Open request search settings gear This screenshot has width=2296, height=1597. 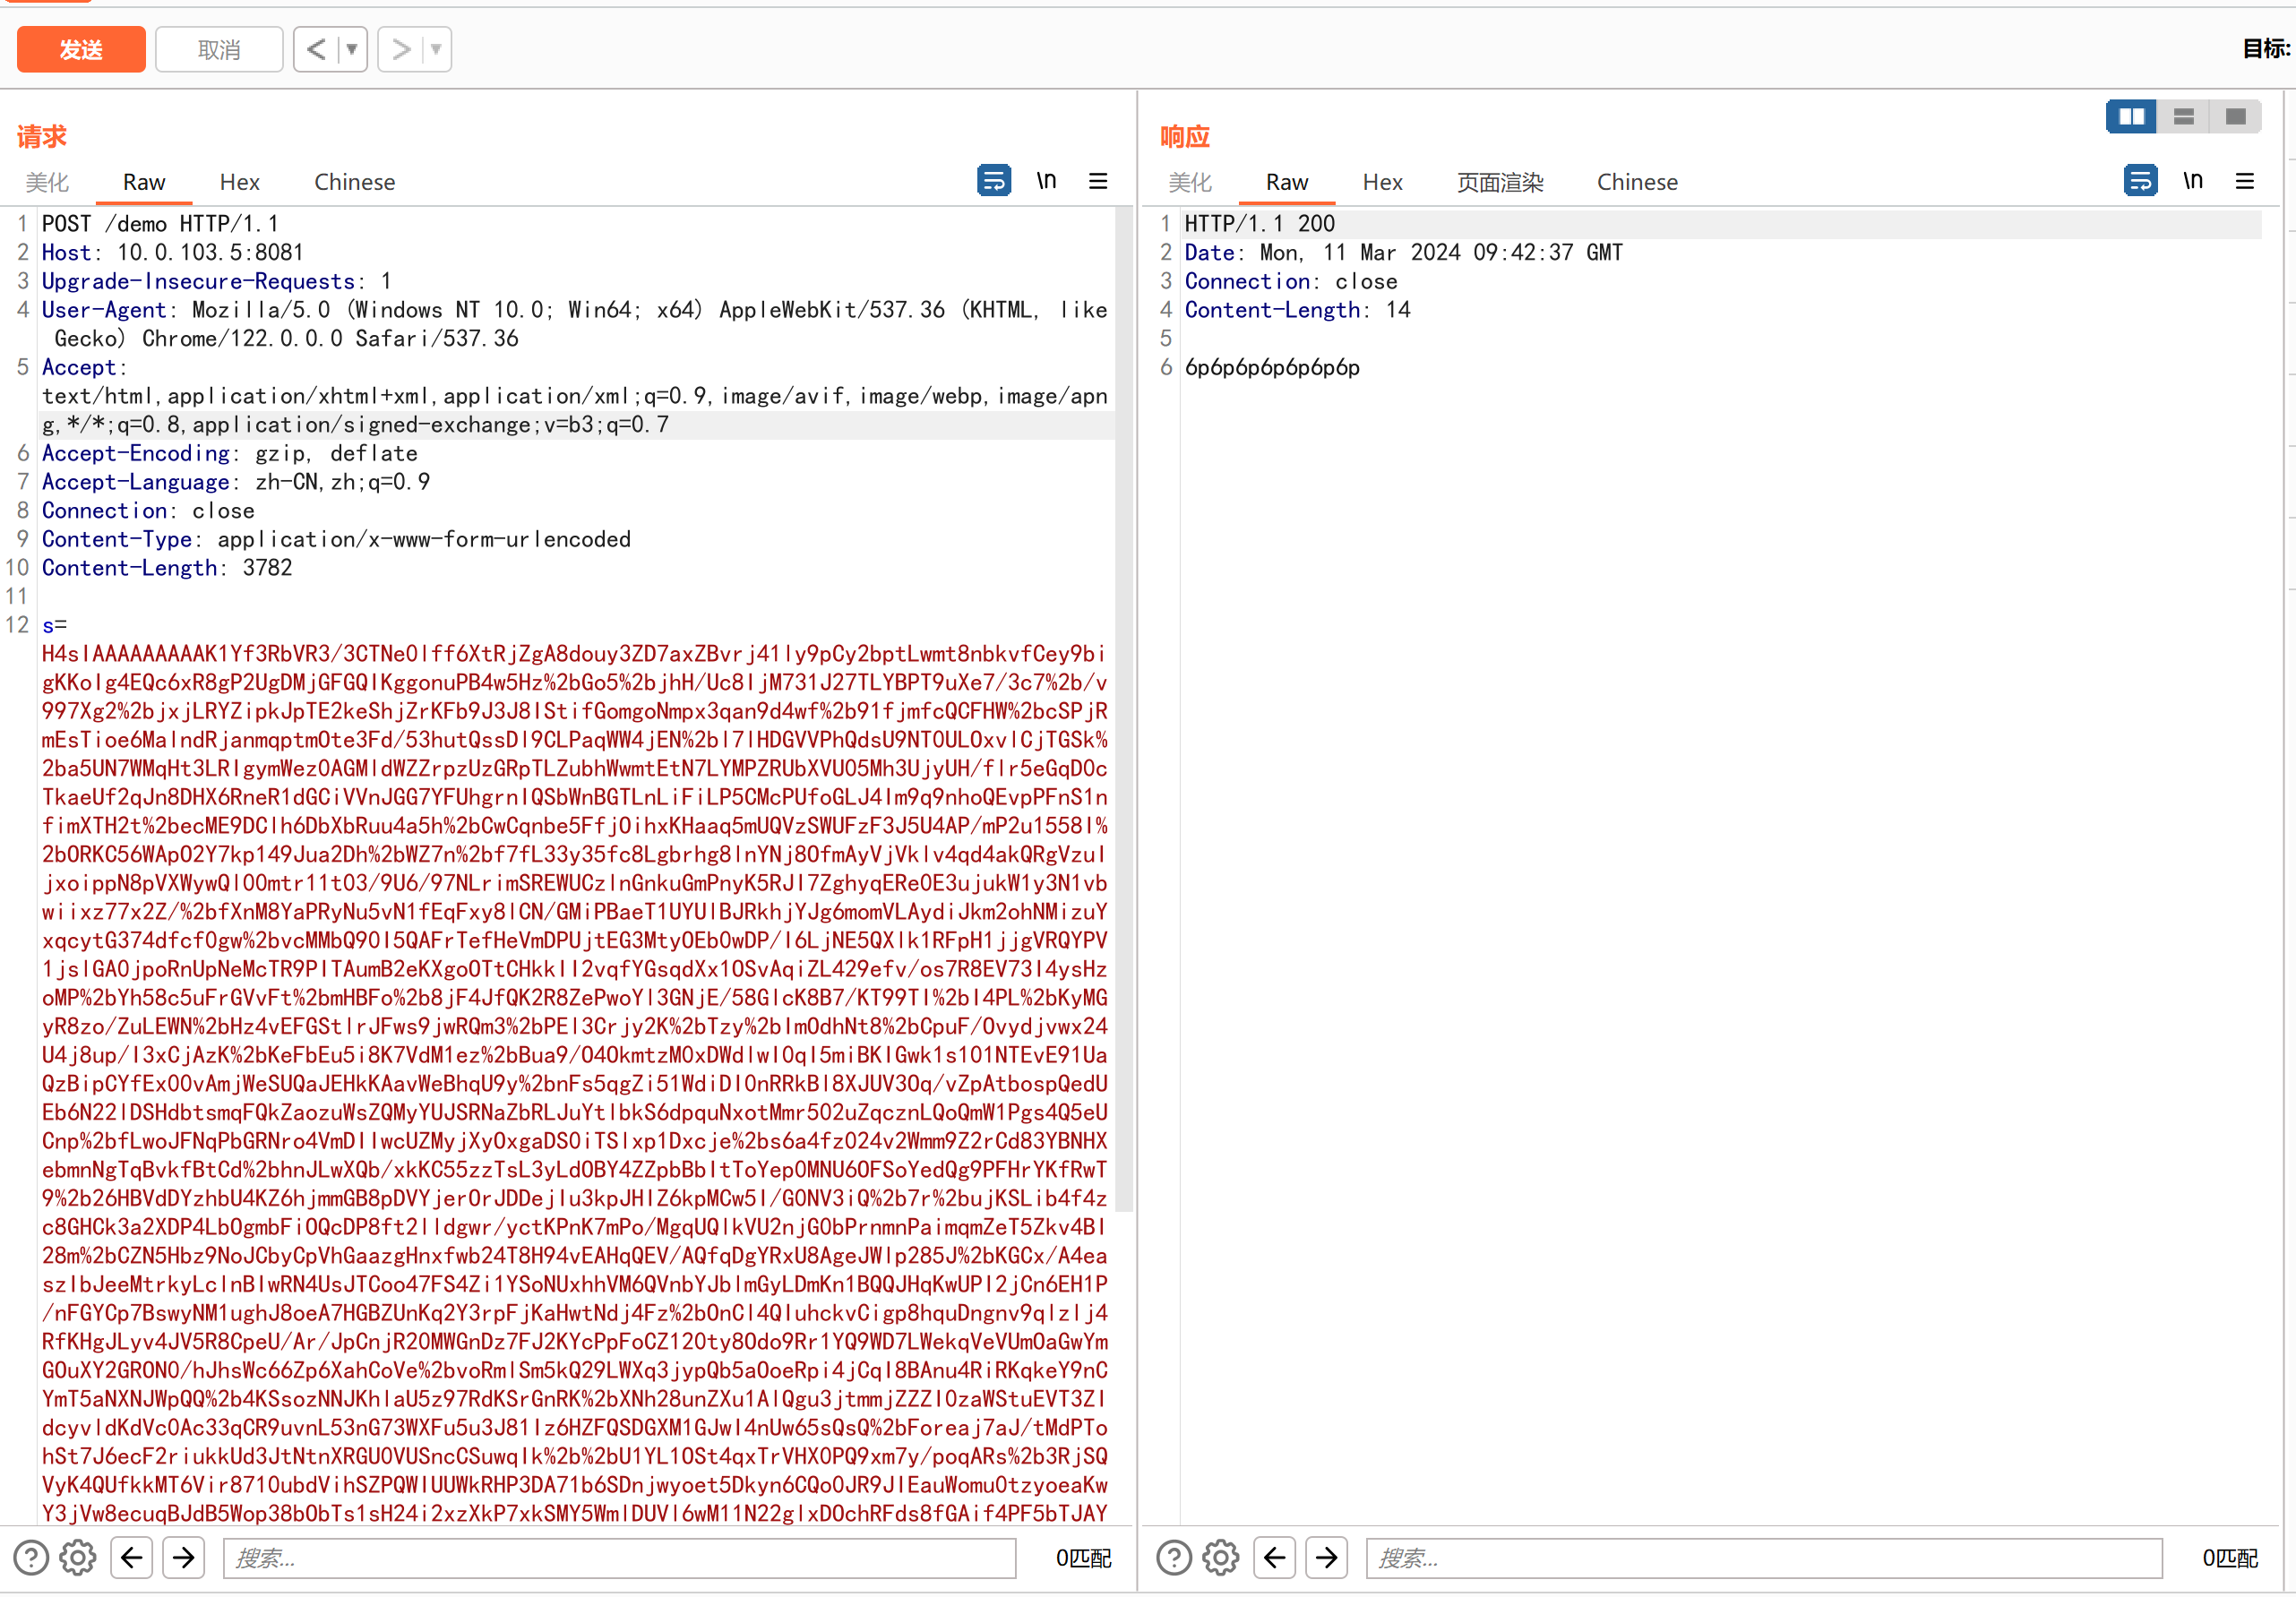pos(78,1557)
